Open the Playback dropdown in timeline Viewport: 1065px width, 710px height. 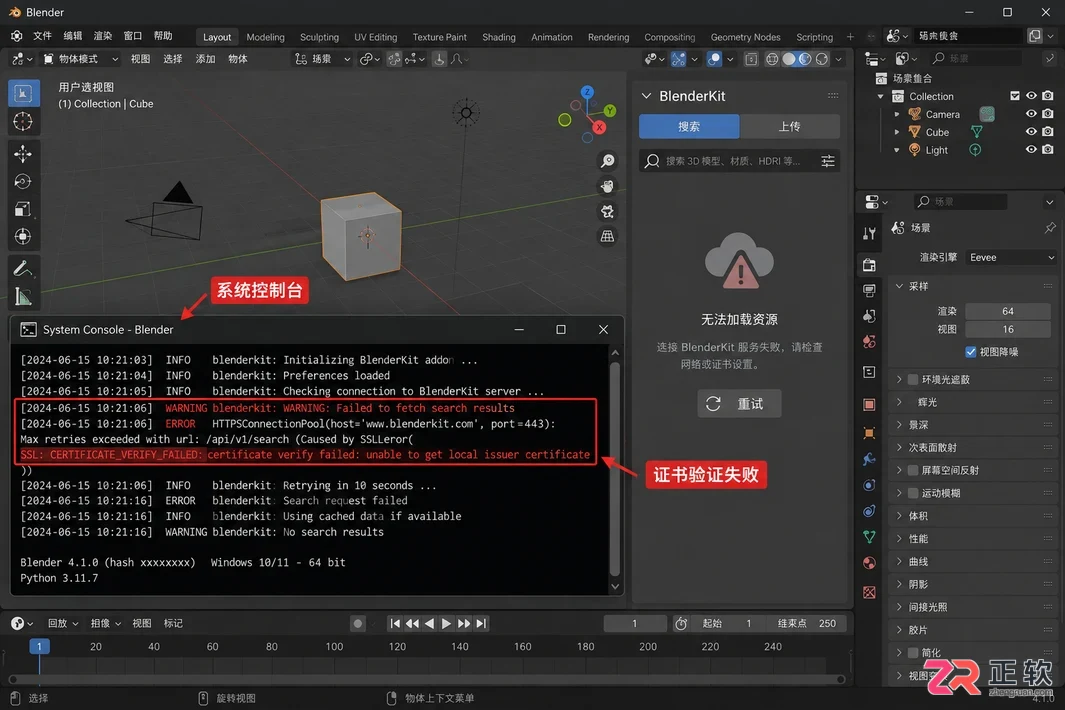[x=62, y=623]
